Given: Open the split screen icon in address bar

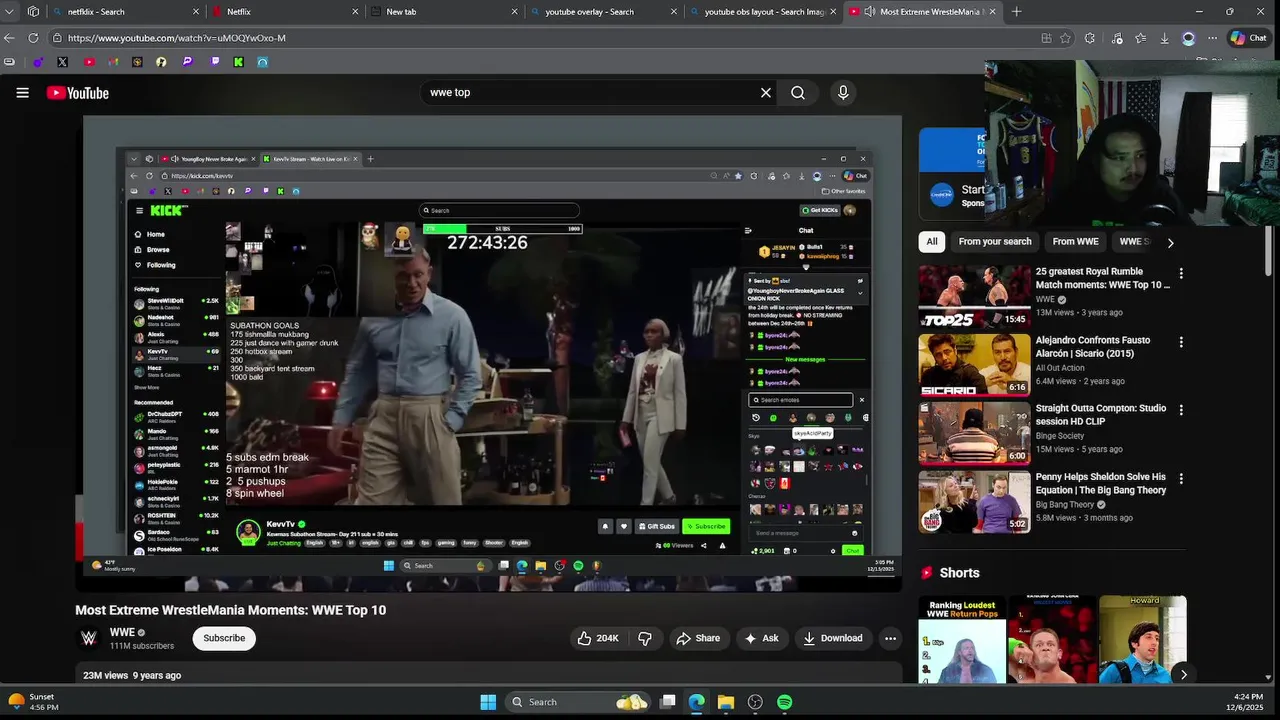Looking at the screenshot, I should [1046, 38].
